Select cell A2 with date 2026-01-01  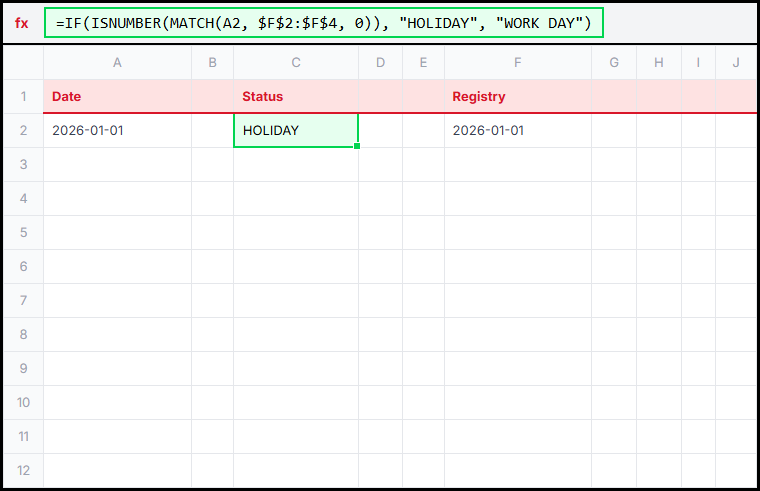117,130
